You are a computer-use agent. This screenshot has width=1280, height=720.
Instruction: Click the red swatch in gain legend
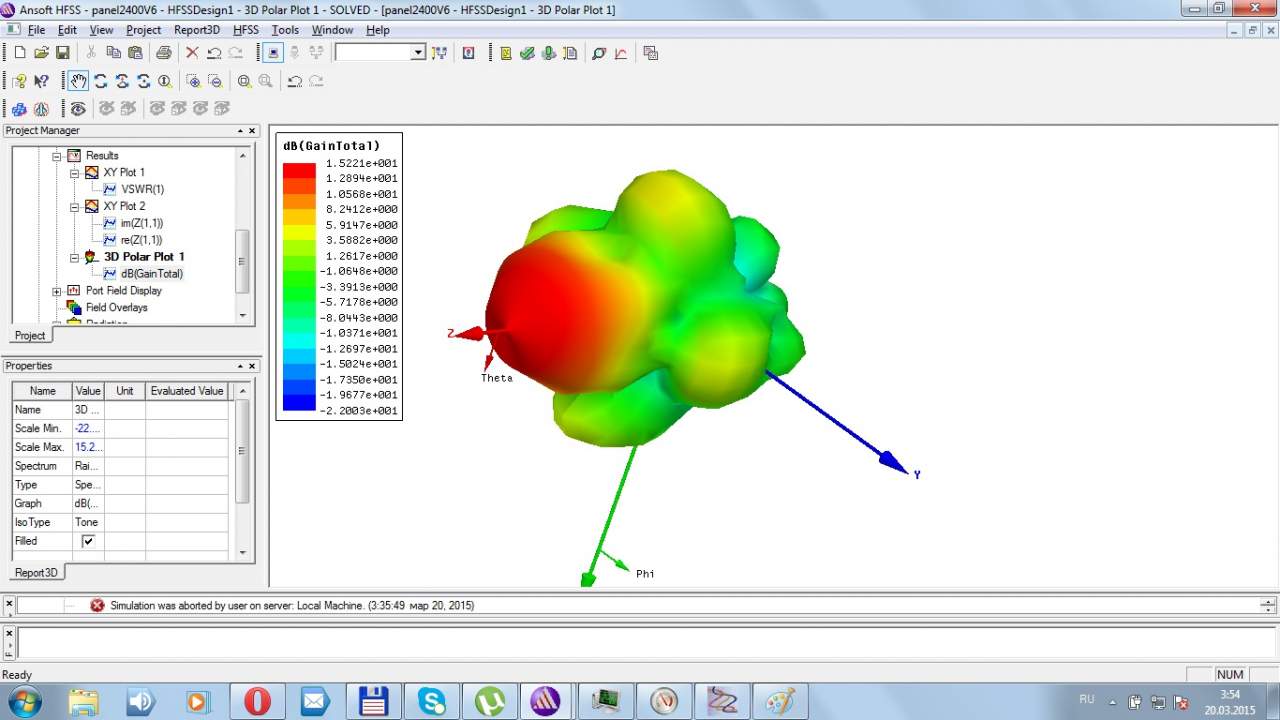(x=299, y=171)
